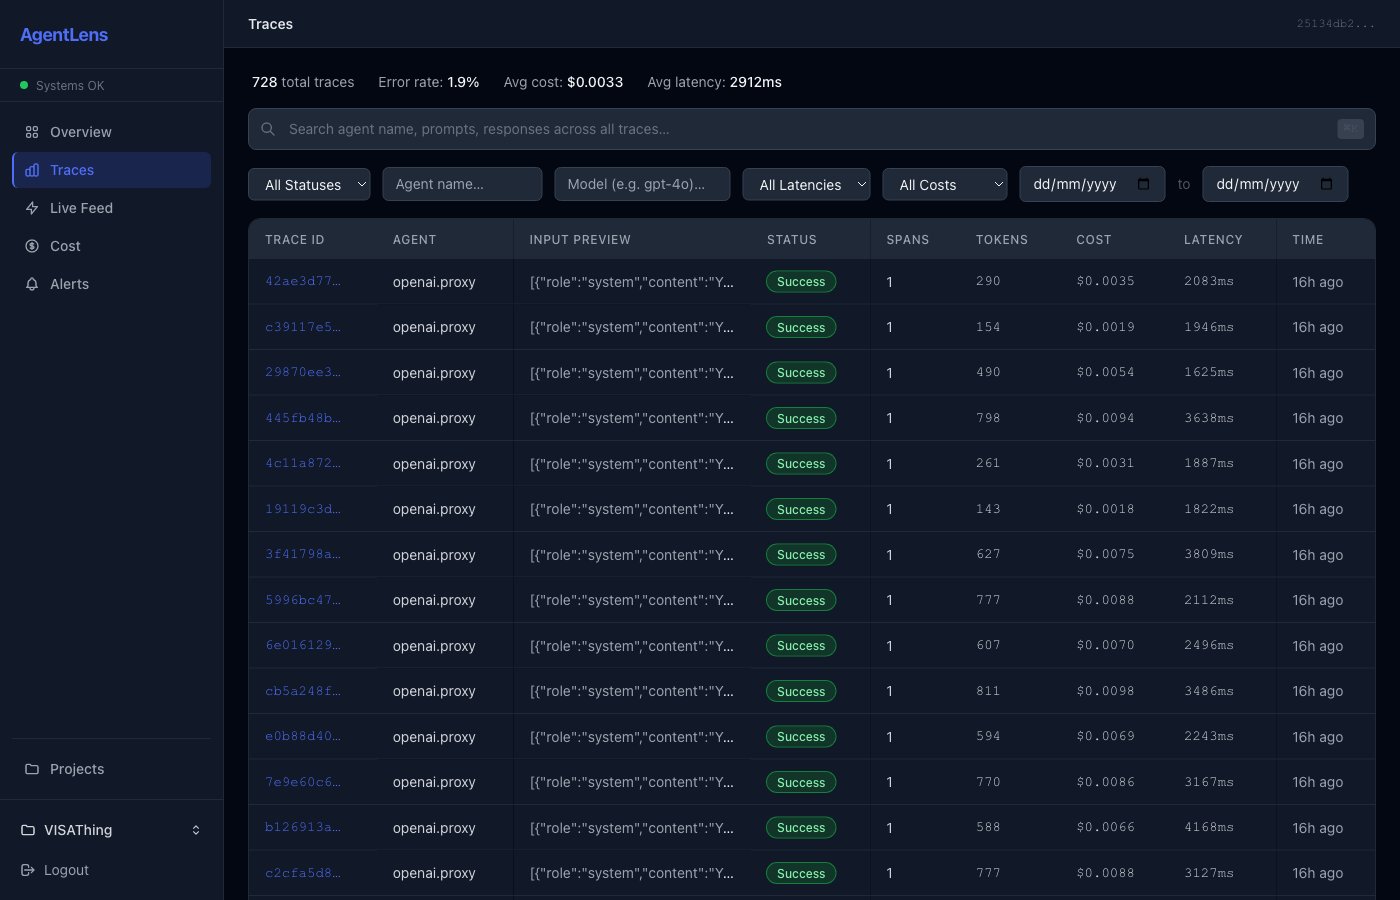Viewport: 1400px width, 900px height.
Task: Click the TIME column header
Action: 1308,240
